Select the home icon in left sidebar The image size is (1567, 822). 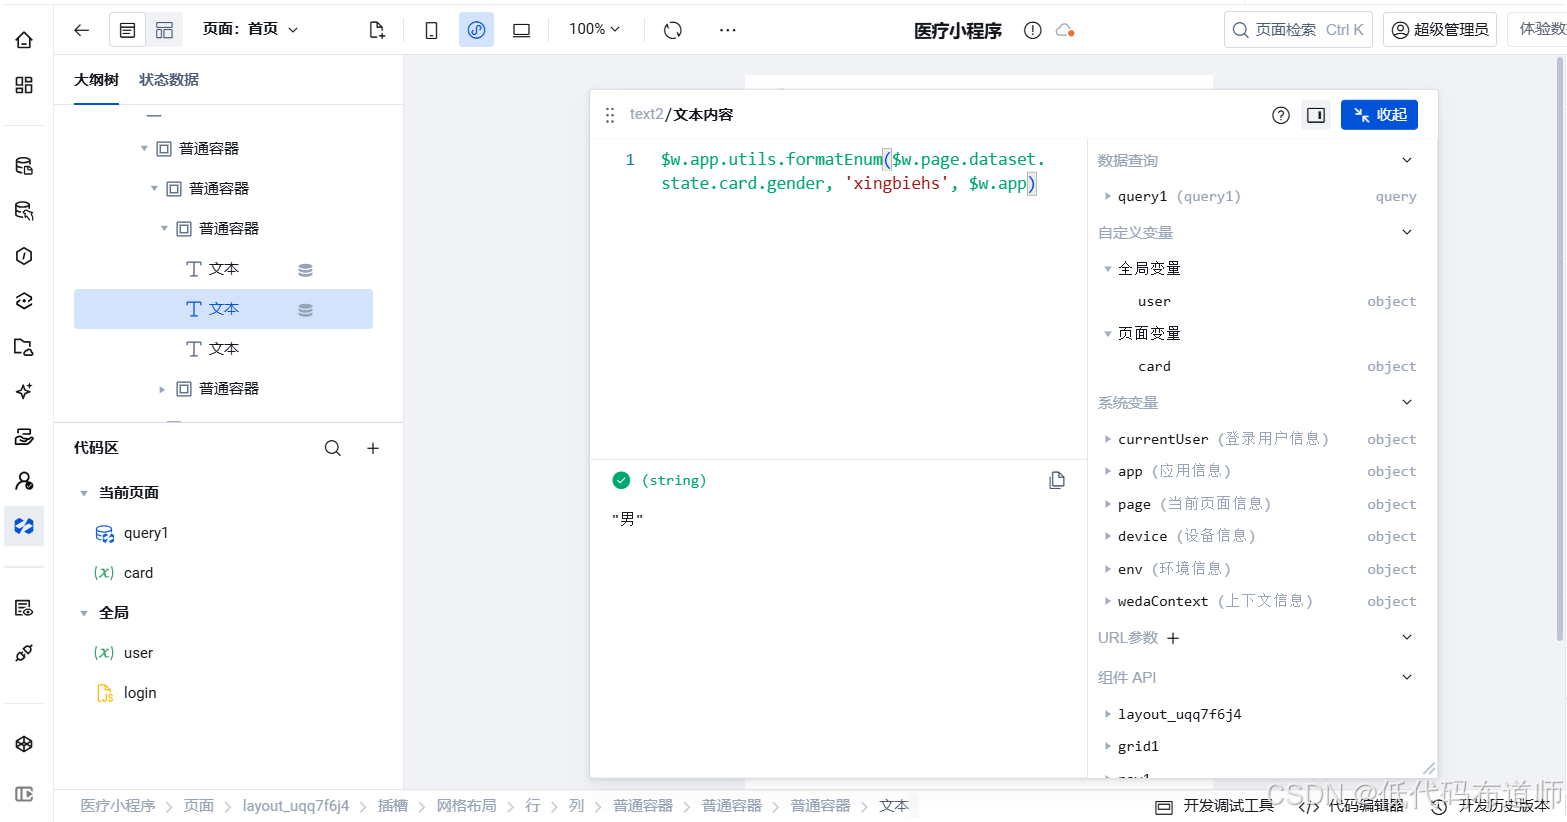[x=24, y=40]
